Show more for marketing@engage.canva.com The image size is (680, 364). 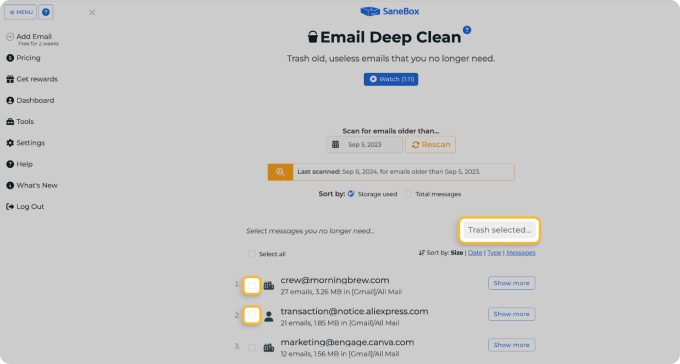pyautogui.click(x=511, y=345)
